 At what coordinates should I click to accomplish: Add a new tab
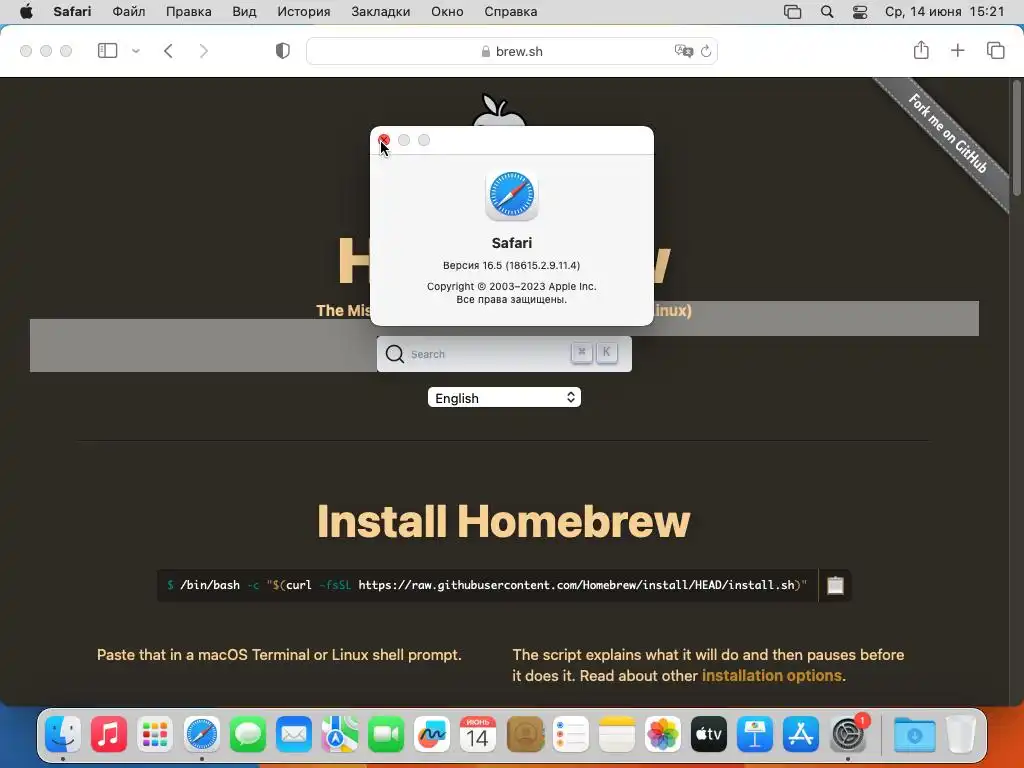coord(957,50)
